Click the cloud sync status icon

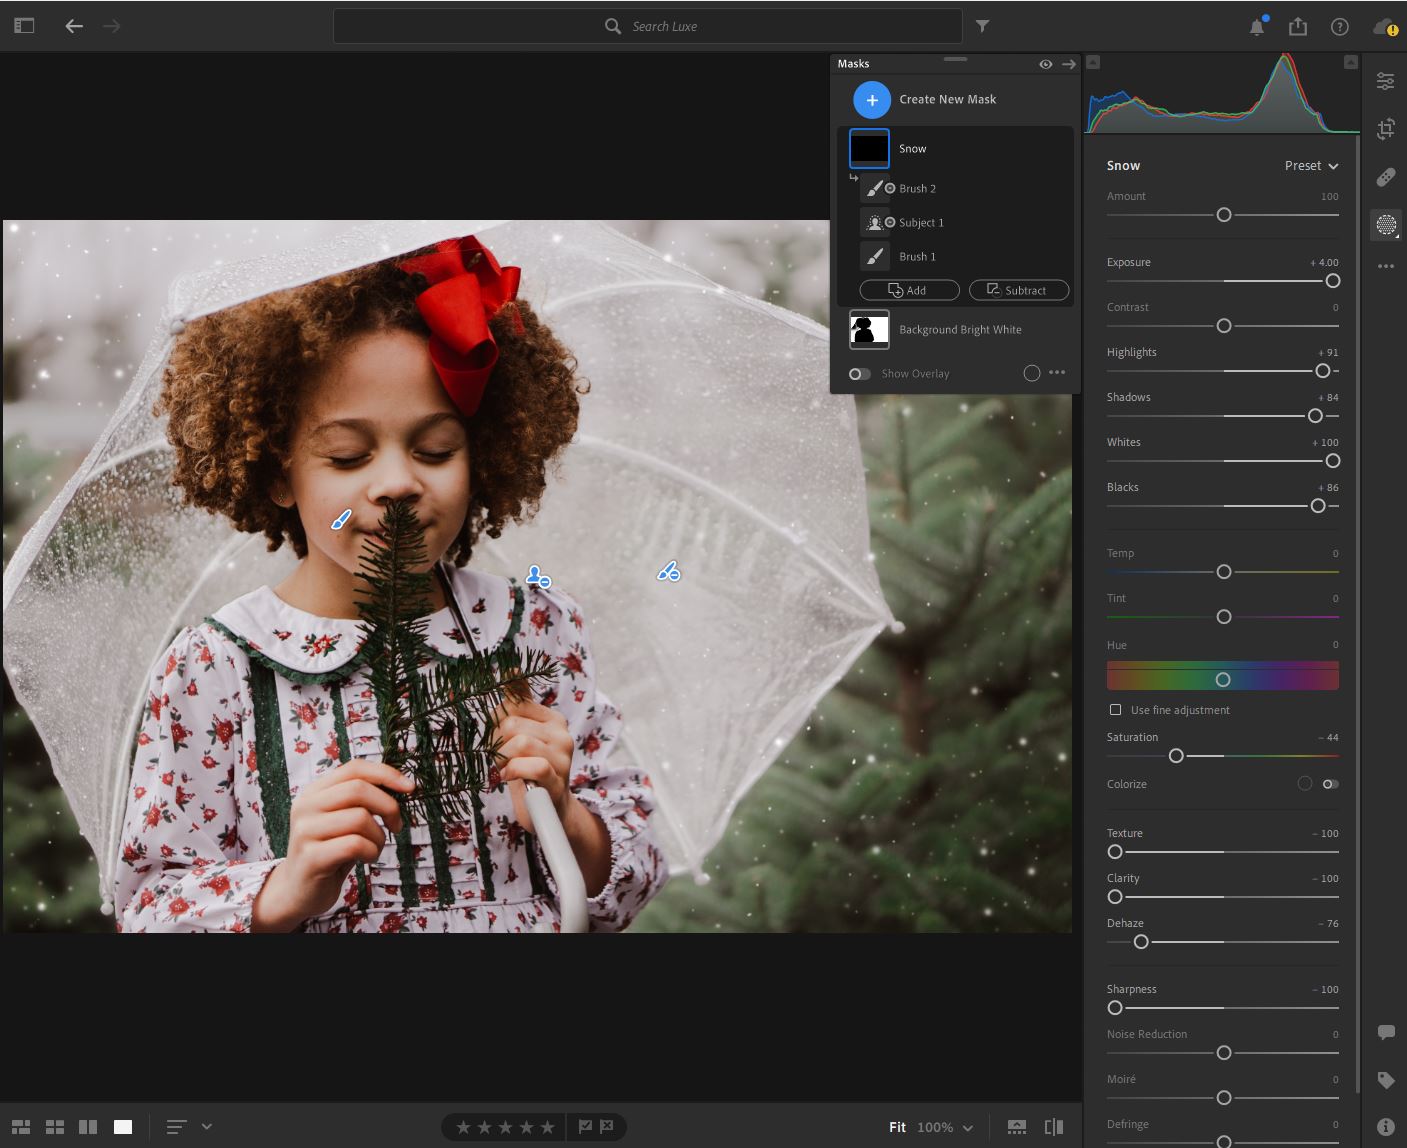click(1385, 27)
